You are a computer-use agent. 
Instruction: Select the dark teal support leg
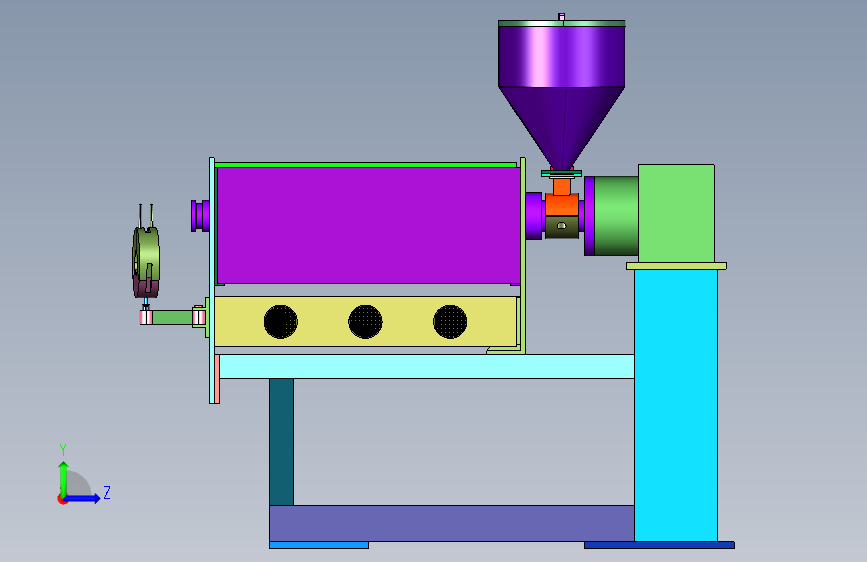pos(281,442)
